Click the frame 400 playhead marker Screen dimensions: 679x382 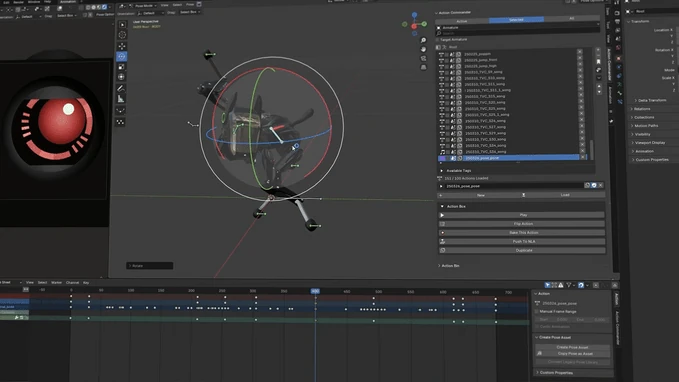tap(315, 291)
